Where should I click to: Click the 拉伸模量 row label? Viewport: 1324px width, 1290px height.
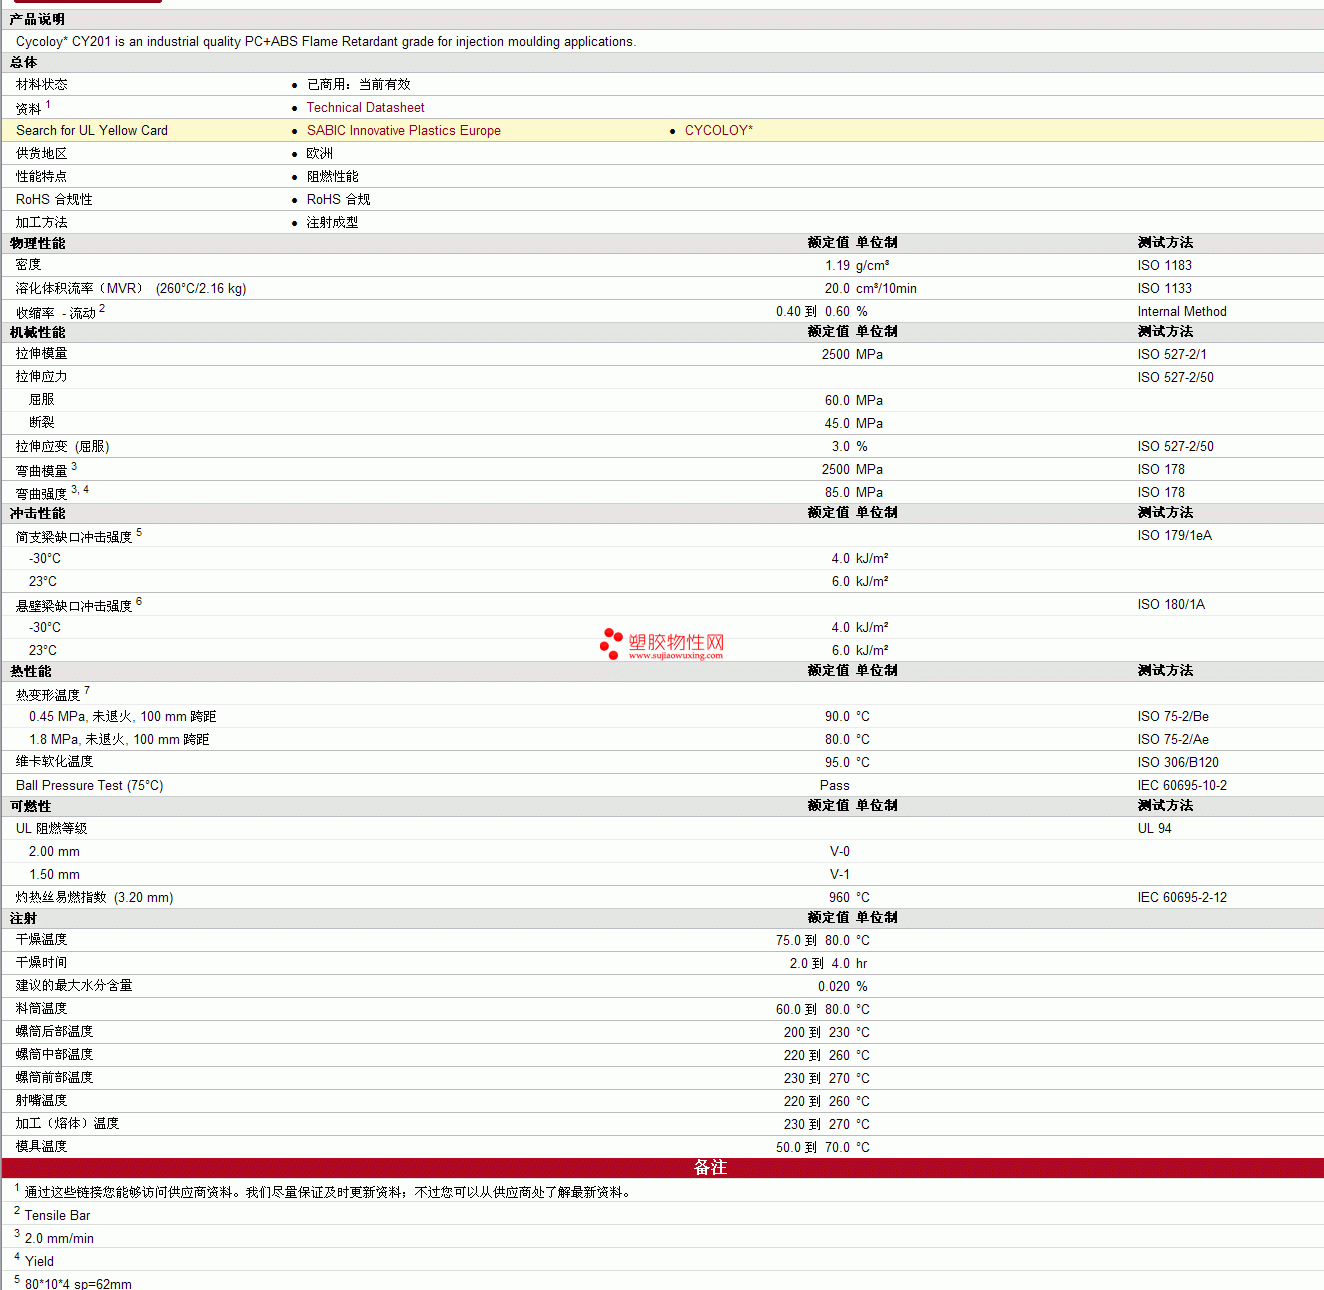[x=42, y=354]
